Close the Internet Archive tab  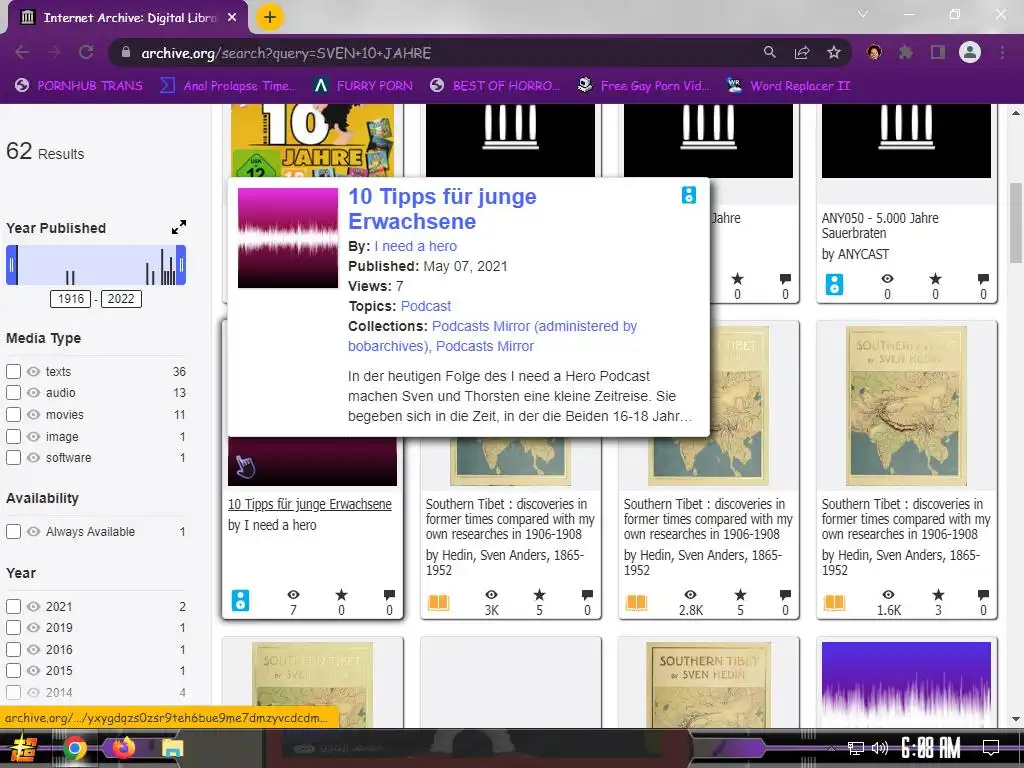(232, 18)
